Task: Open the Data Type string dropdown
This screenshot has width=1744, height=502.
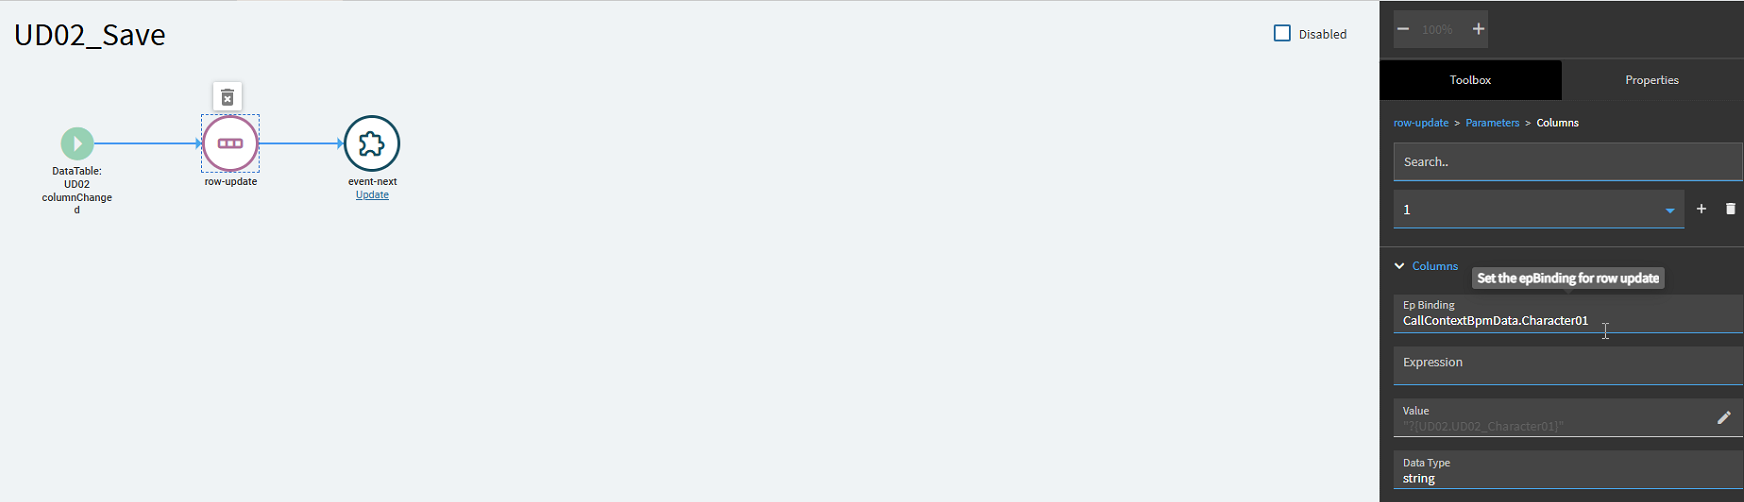Action: [x=1568, y=470]
